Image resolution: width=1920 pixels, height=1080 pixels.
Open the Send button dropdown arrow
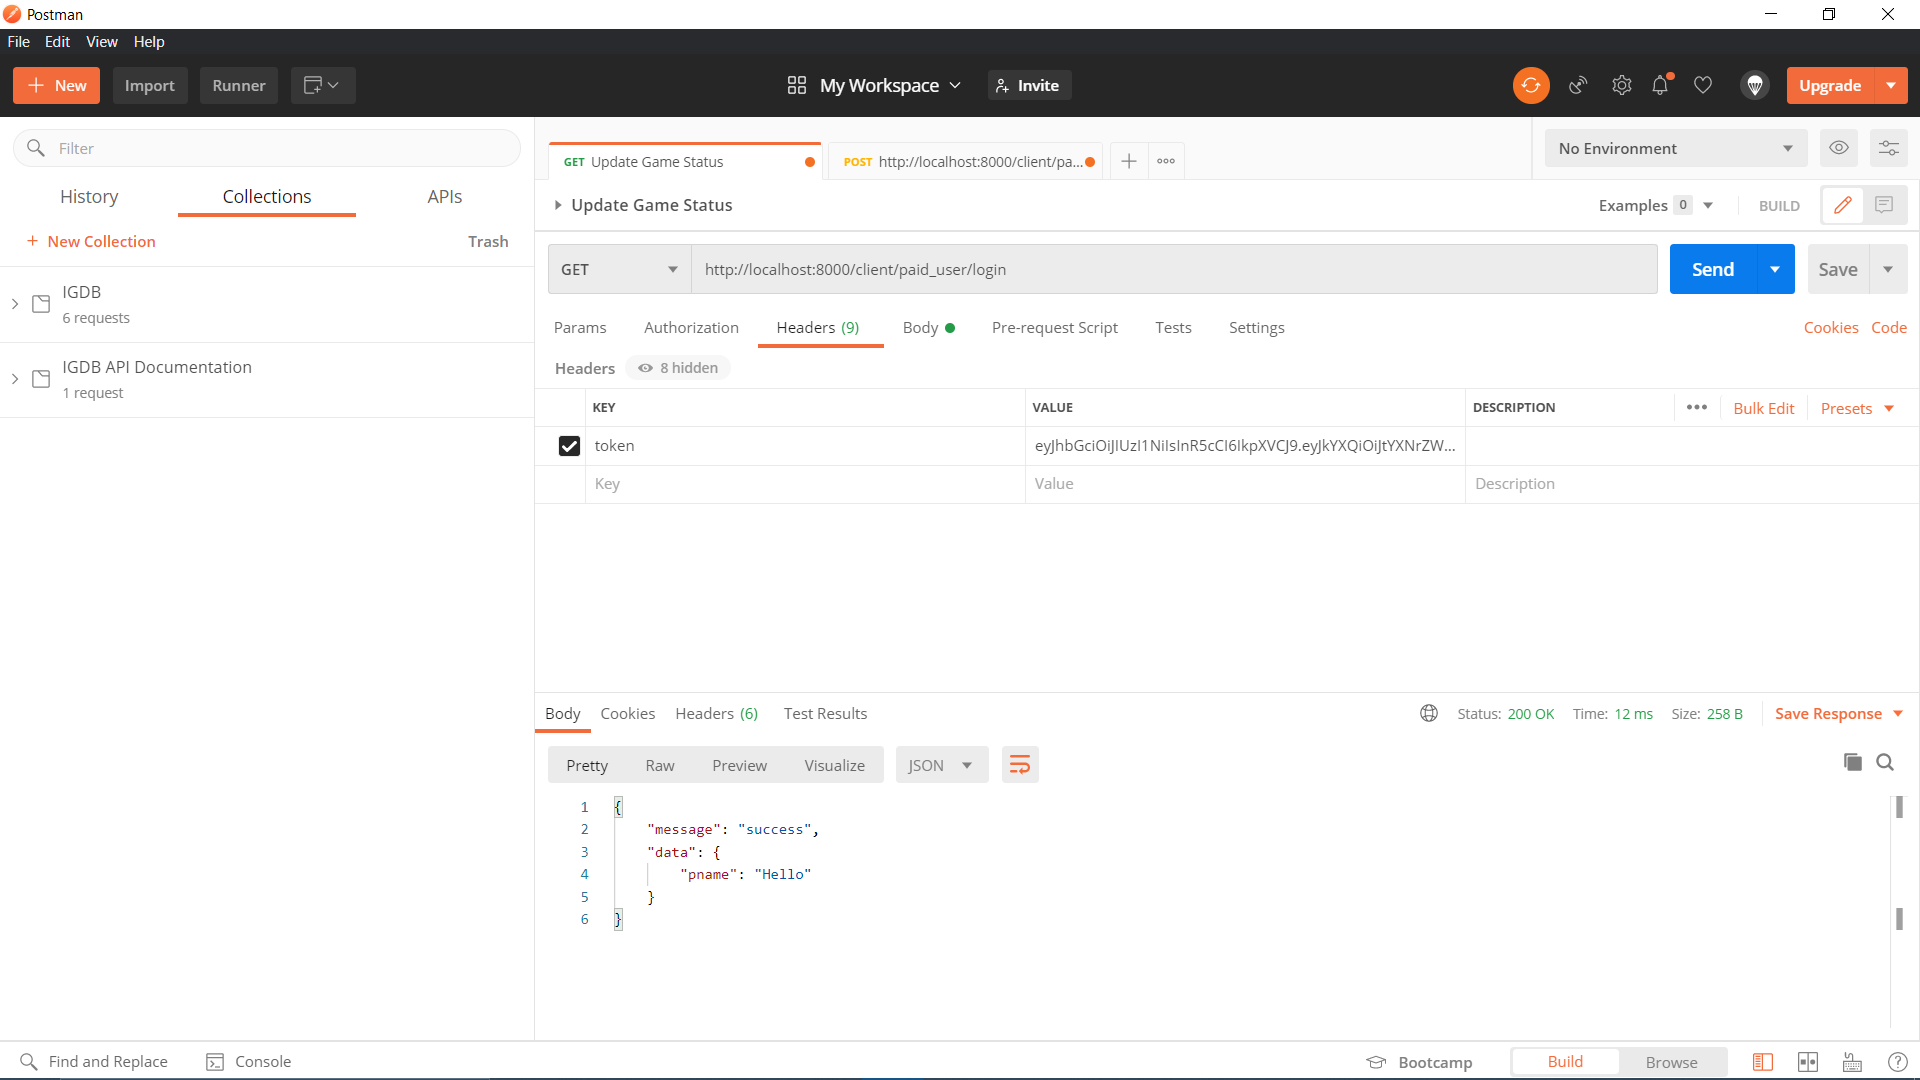click(1775, 269)
